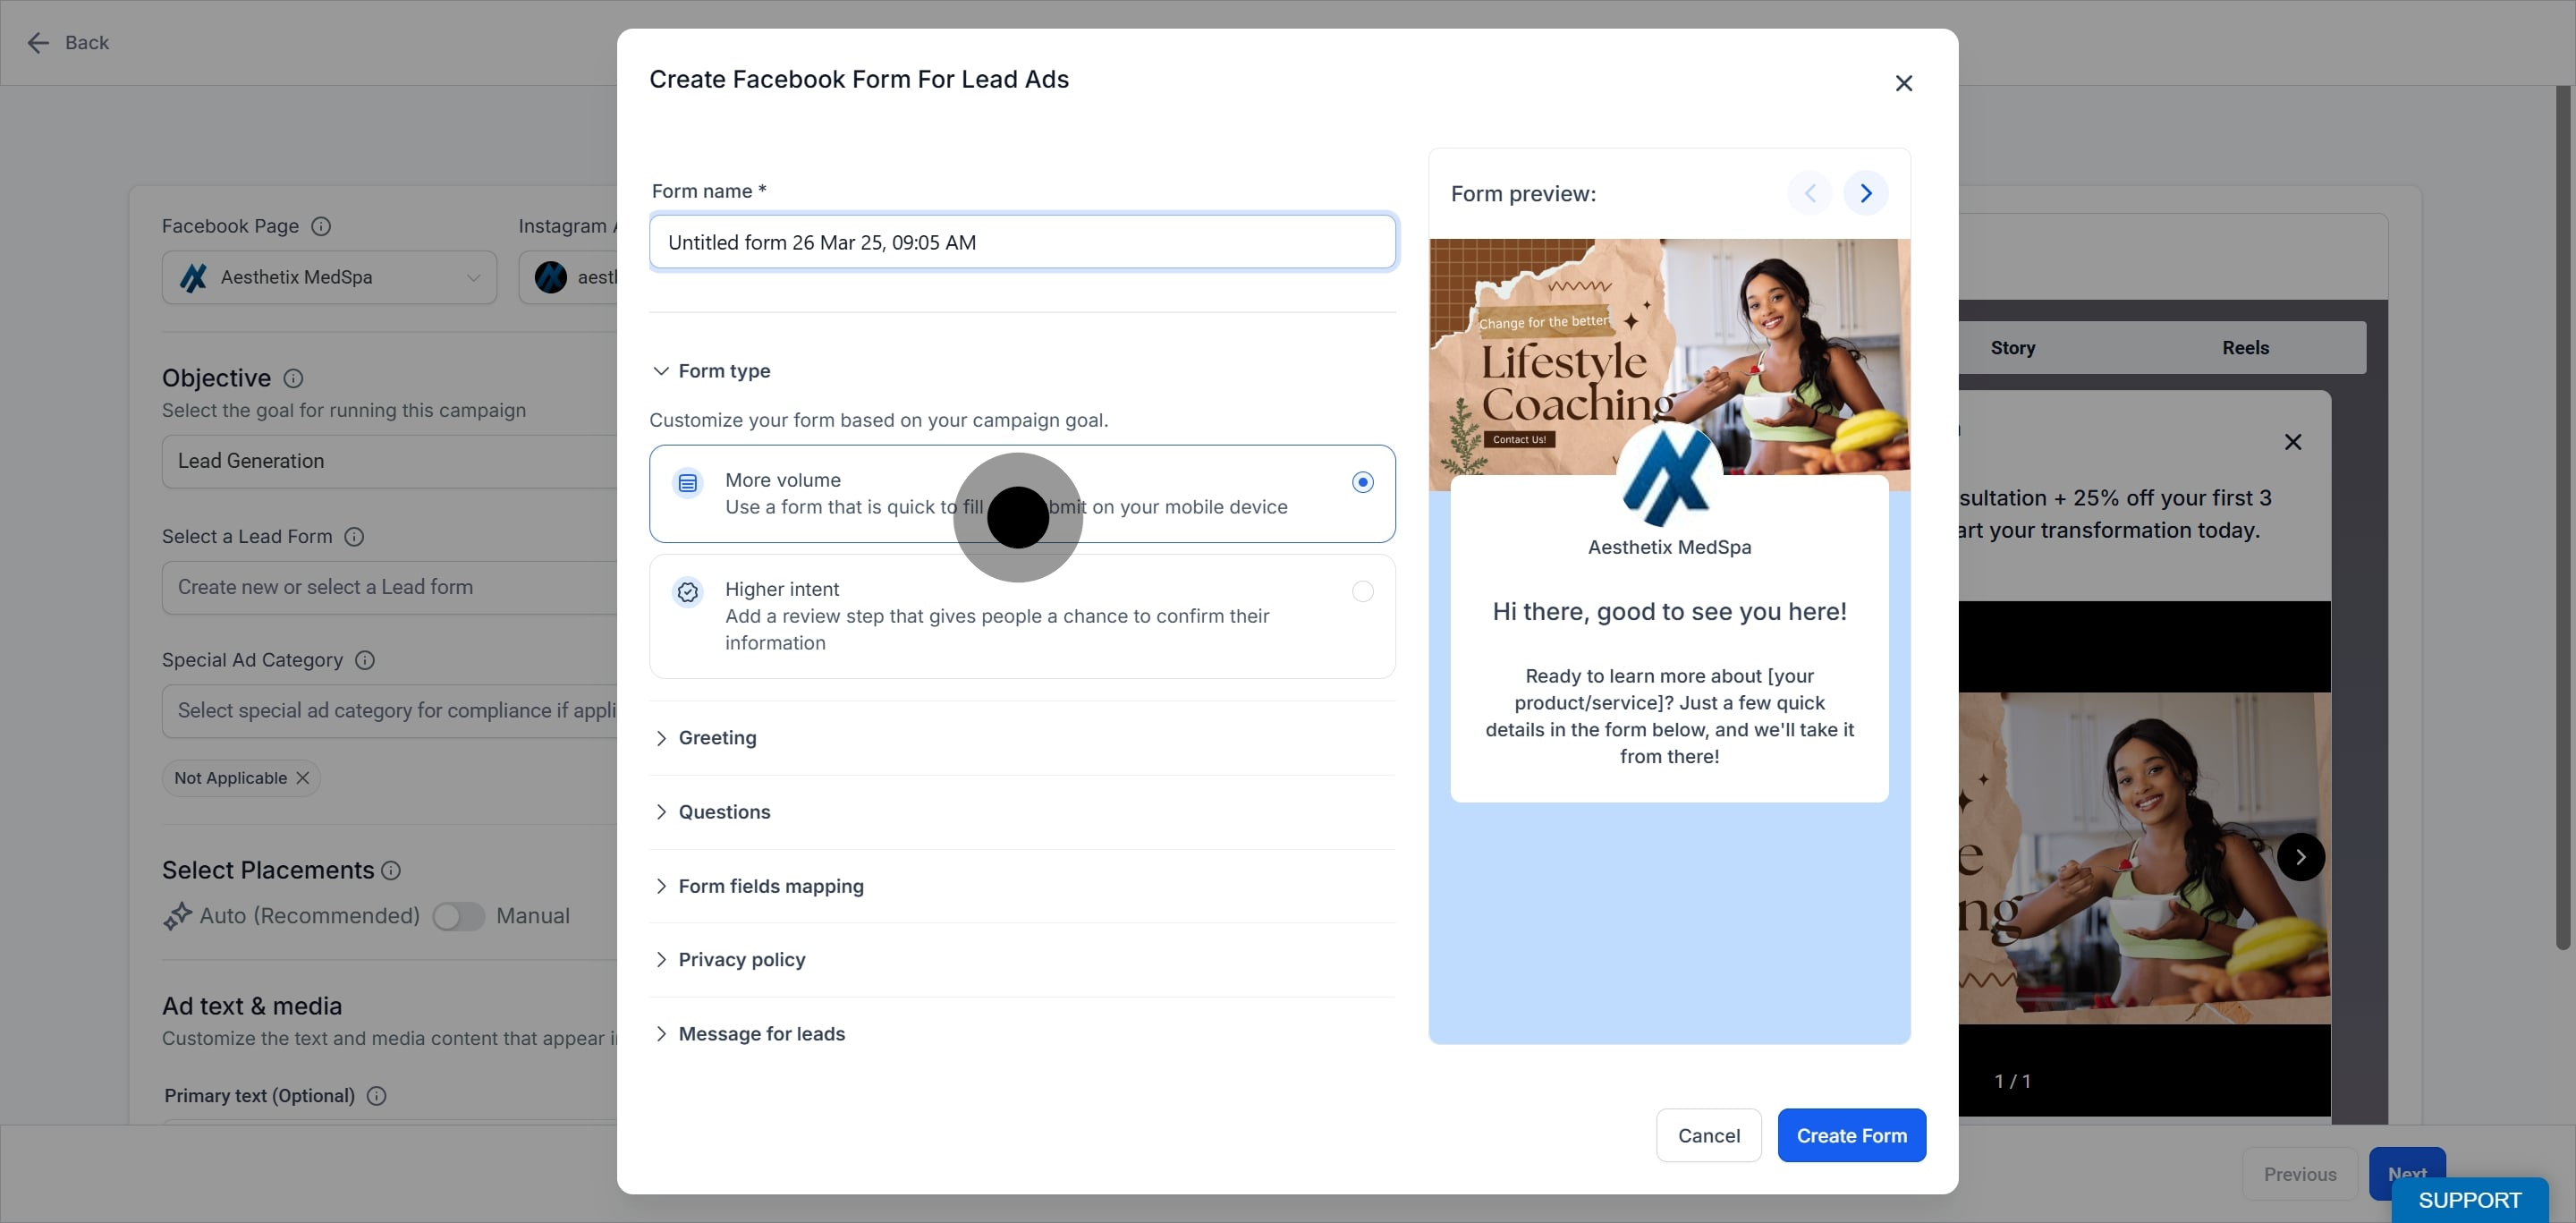Click the Primary text info icon
This screenshot has height=1223, width=2576.
377,1096
